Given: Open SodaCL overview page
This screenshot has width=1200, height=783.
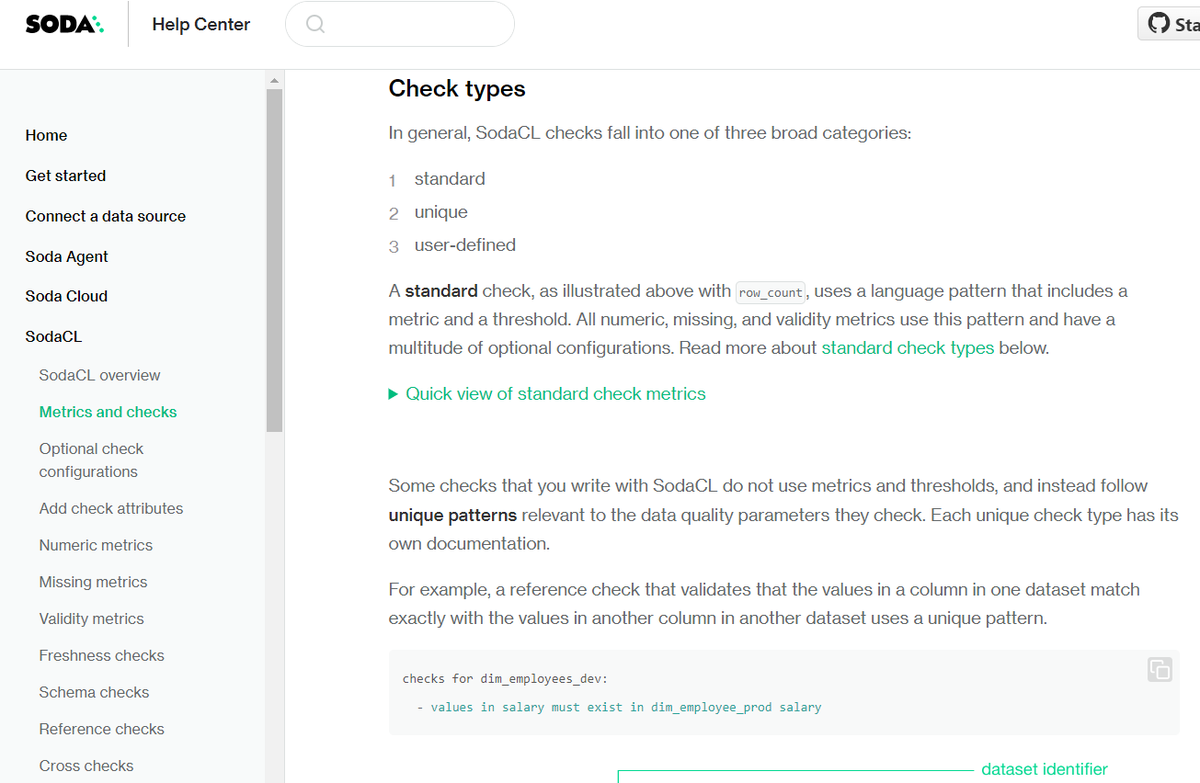Looking at the screenshot, I should click(x=99, y=375).
